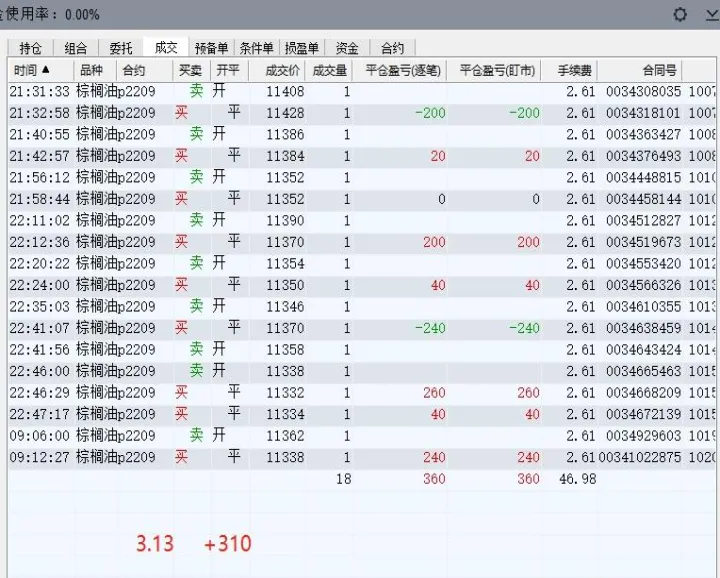Click the -200 value in the 平仓盈亏(逐笔) column
Screen dimensions: 720x578
click(x=430, y=113)
